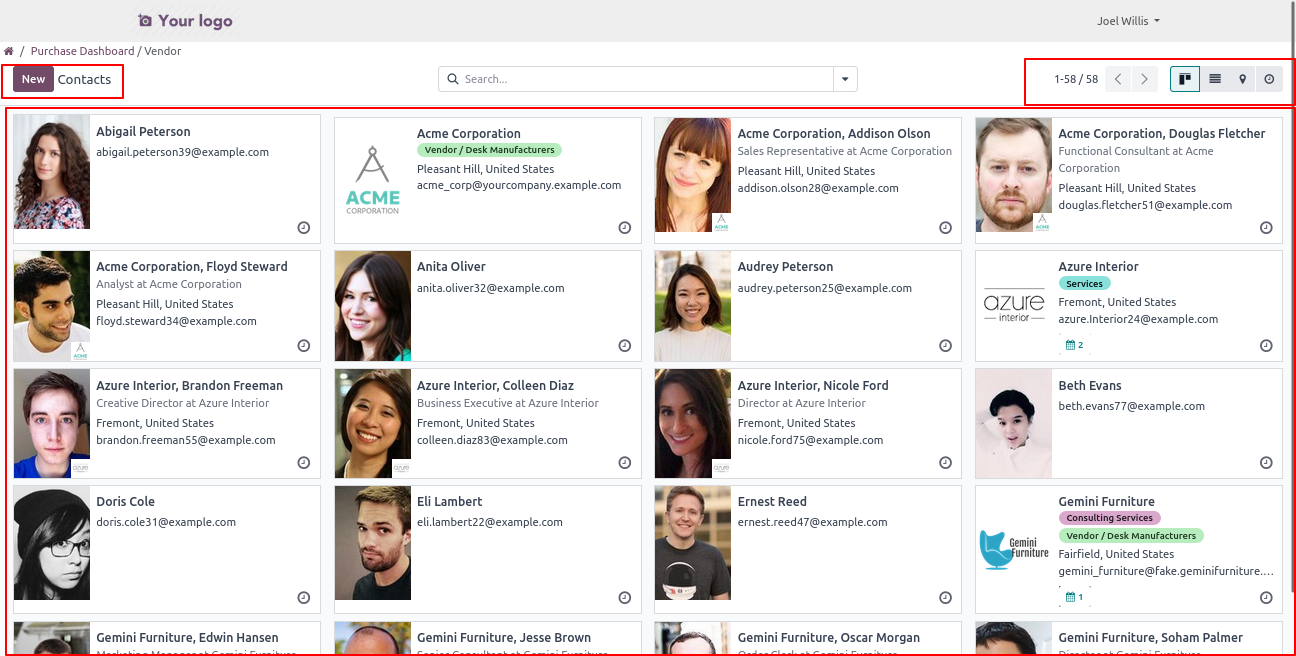
Task: Switch to the activity view
Action: [1269, 79]
